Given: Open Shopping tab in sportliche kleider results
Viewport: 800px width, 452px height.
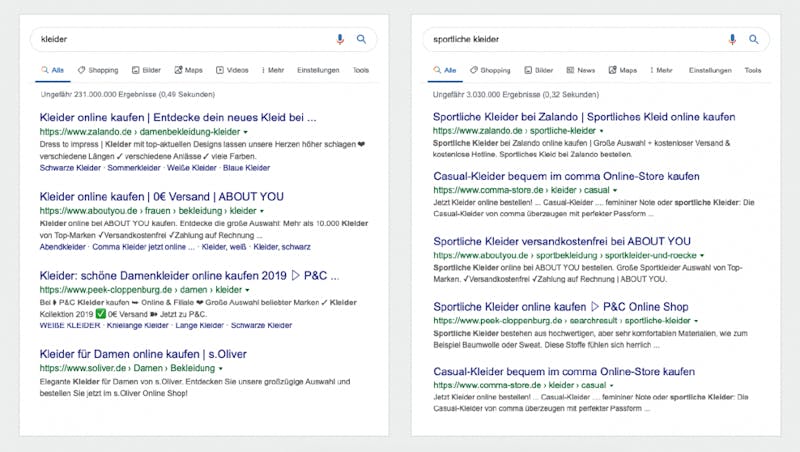Looking at the screenshot, I should point(490,70).
